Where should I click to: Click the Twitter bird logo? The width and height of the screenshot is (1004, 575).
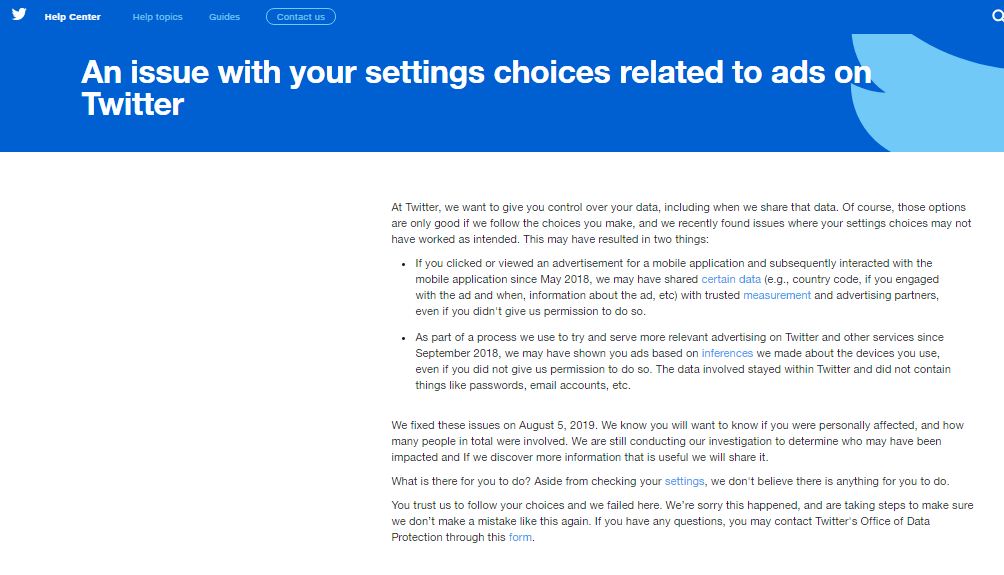(19, 15)
